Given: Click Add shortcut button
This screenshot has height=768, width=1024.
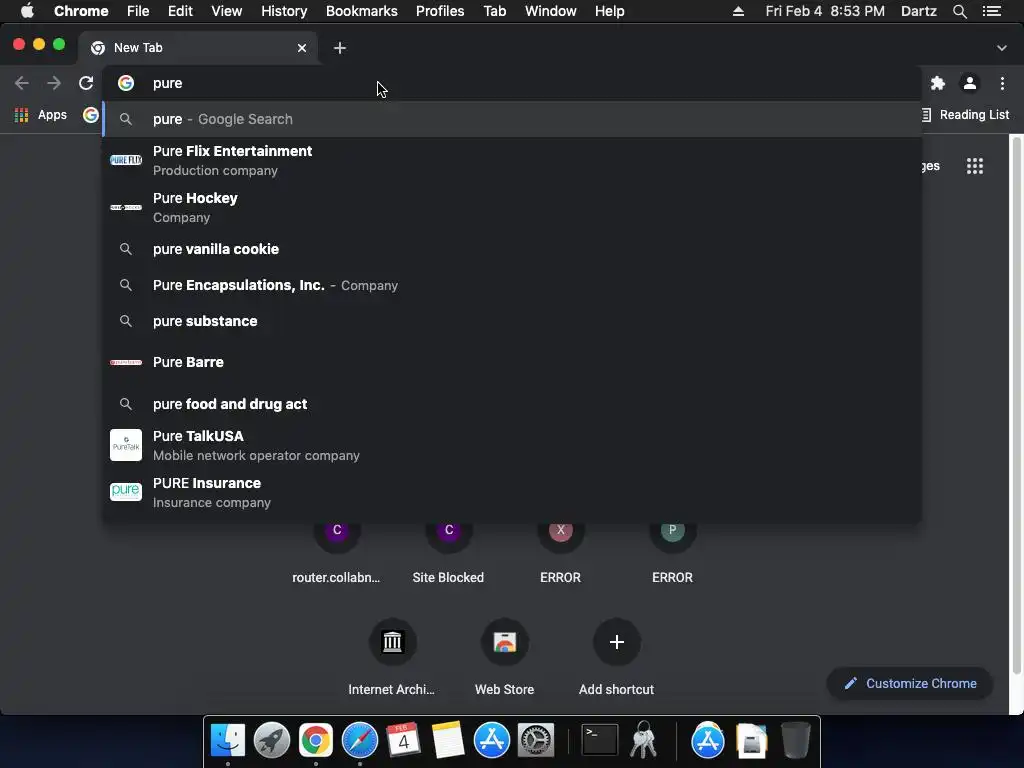Looking at the screenshot, I should (x=616, y=658).
